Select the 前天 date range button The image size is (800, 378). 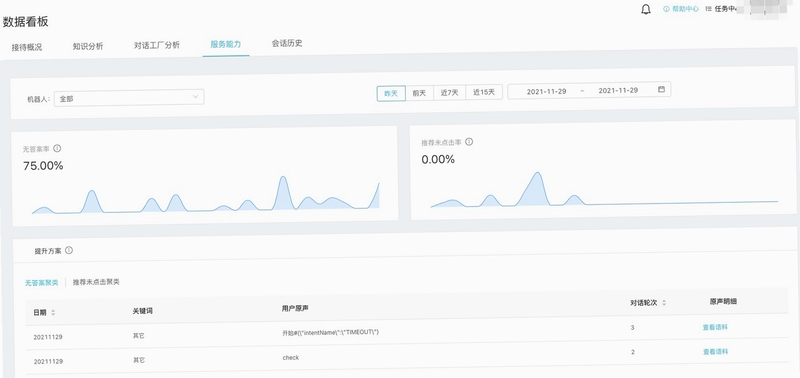click(x=419, y=93)
